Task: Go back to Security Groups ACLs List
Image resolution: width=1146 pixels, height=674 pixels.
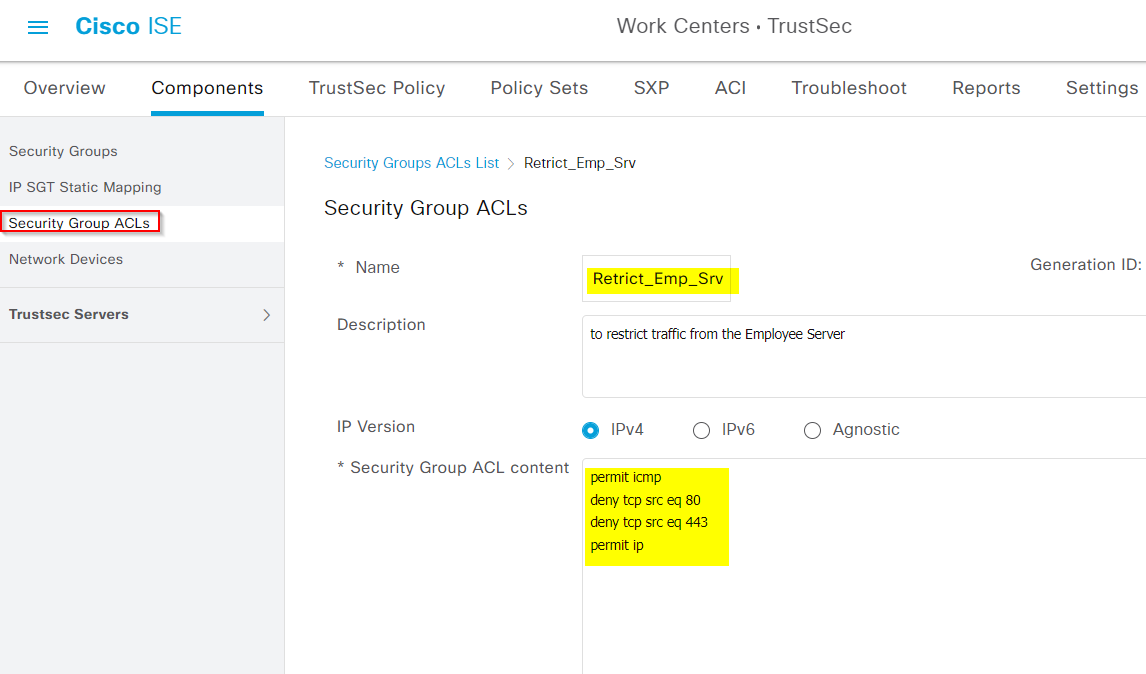Action: pos(411,163)
